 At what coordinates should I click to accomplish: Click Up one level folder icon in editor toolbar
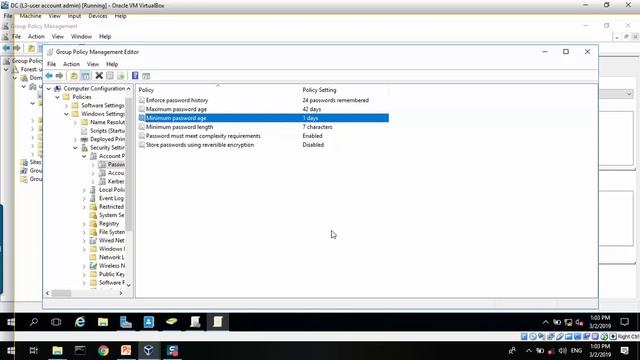click(74, 76)
